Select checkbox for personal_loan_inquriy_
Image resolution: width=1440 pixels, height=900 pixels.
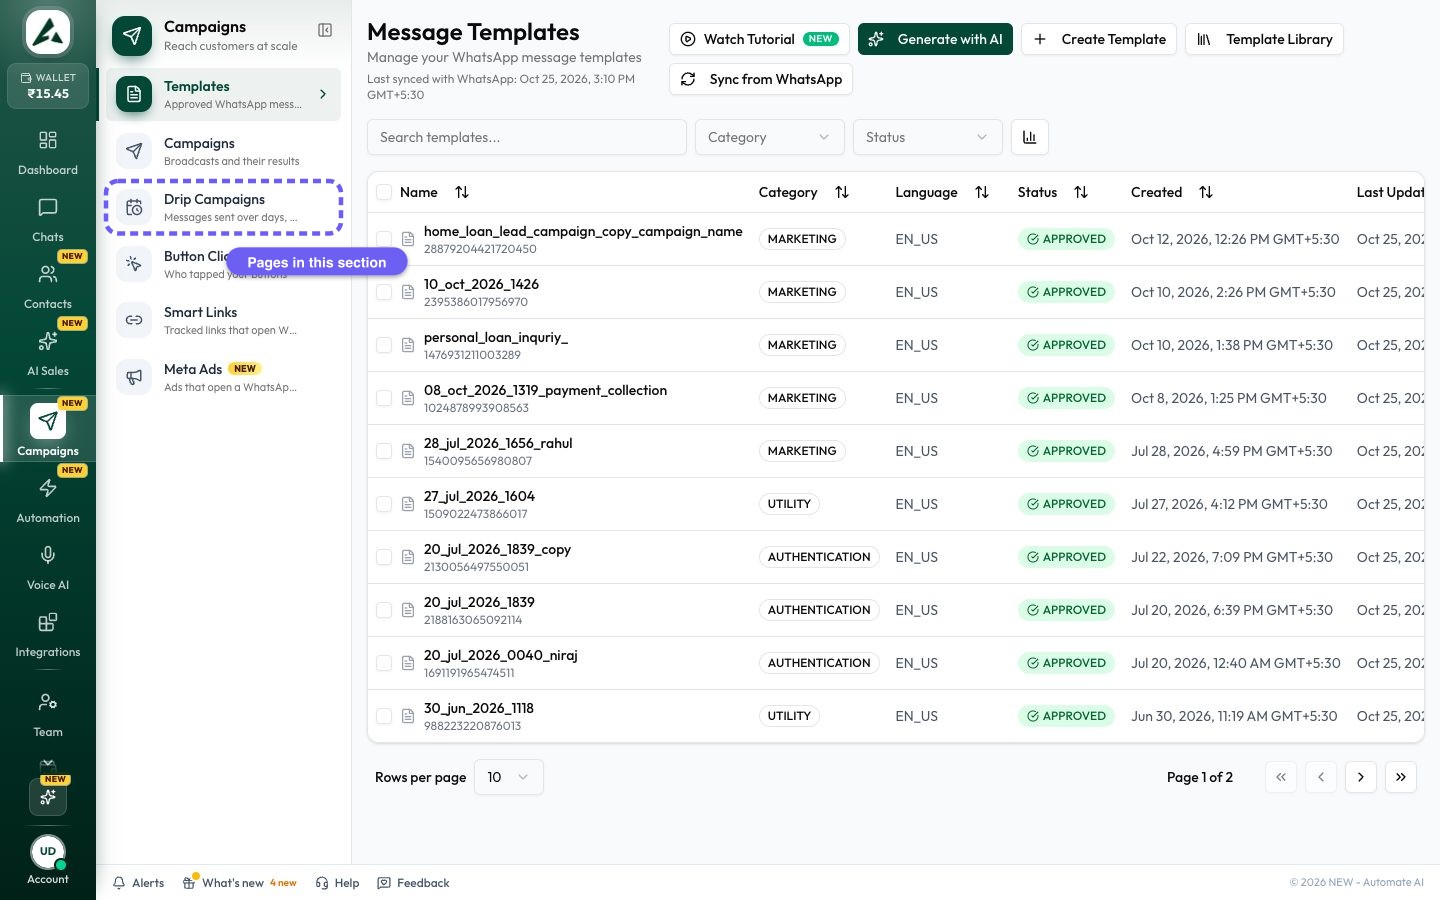384,345
